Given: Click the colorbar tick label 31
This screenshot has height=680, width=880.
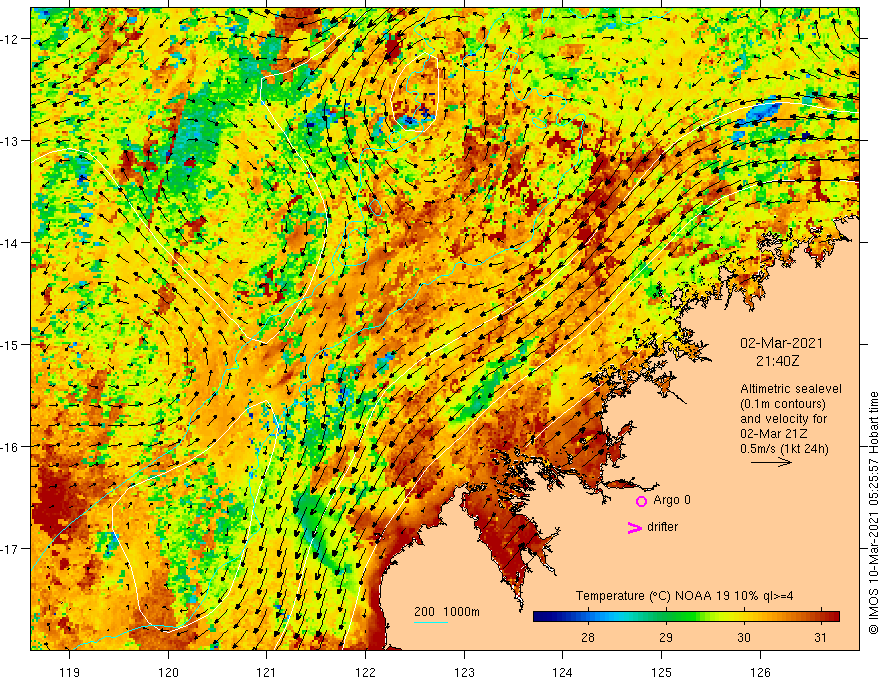Looking at the screenshot, I should (x=821, y=637).
